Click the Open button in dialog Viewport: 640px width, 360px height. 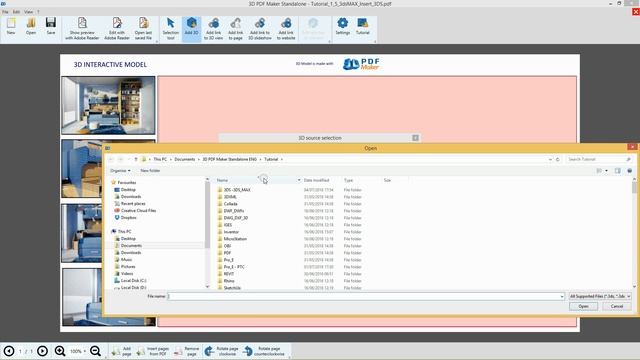coord(583,306)
